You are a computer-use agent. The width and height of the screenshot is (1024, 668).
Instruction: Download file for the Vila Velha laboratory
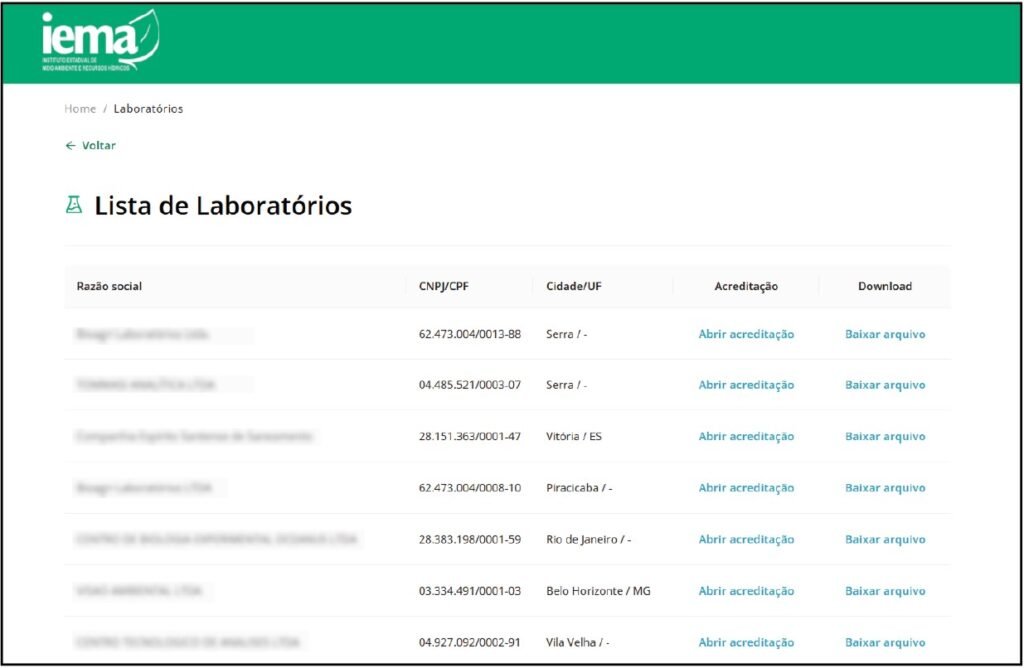pos(885,643)
